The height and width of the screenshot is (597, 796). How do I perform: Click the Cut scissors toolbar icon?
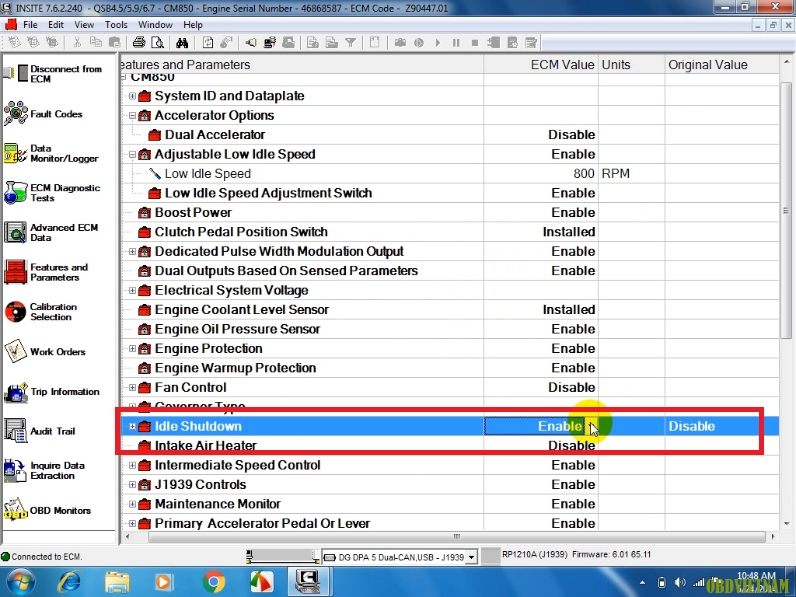77,43
